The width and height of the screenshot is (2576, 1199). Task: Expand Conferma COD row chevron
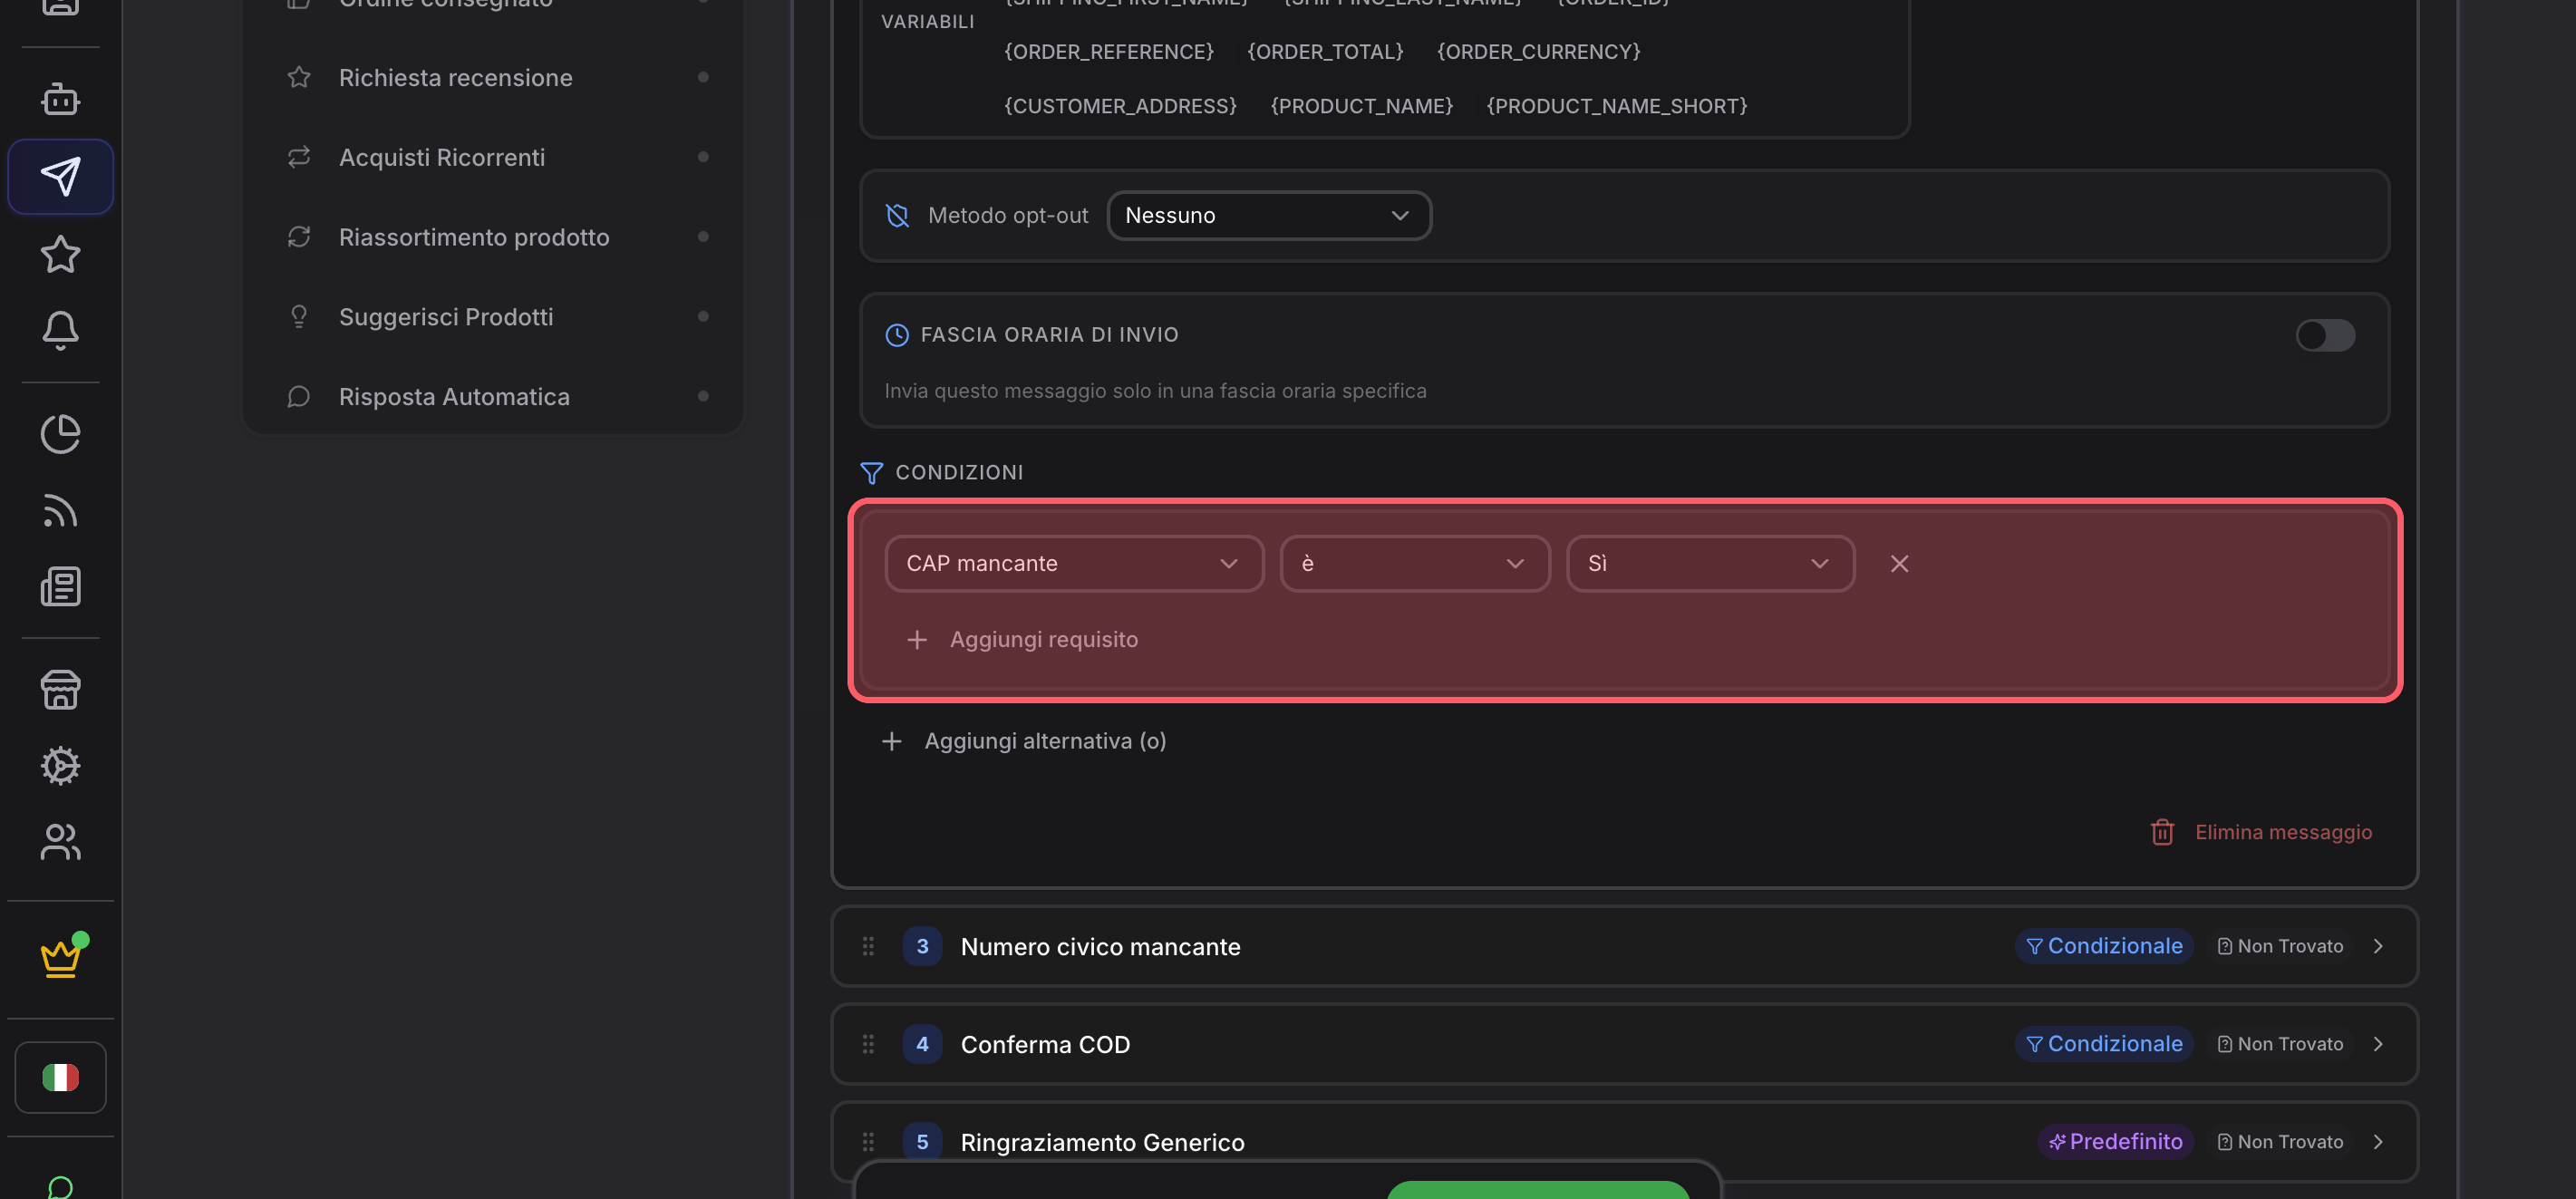[x=2378, y=1044]
